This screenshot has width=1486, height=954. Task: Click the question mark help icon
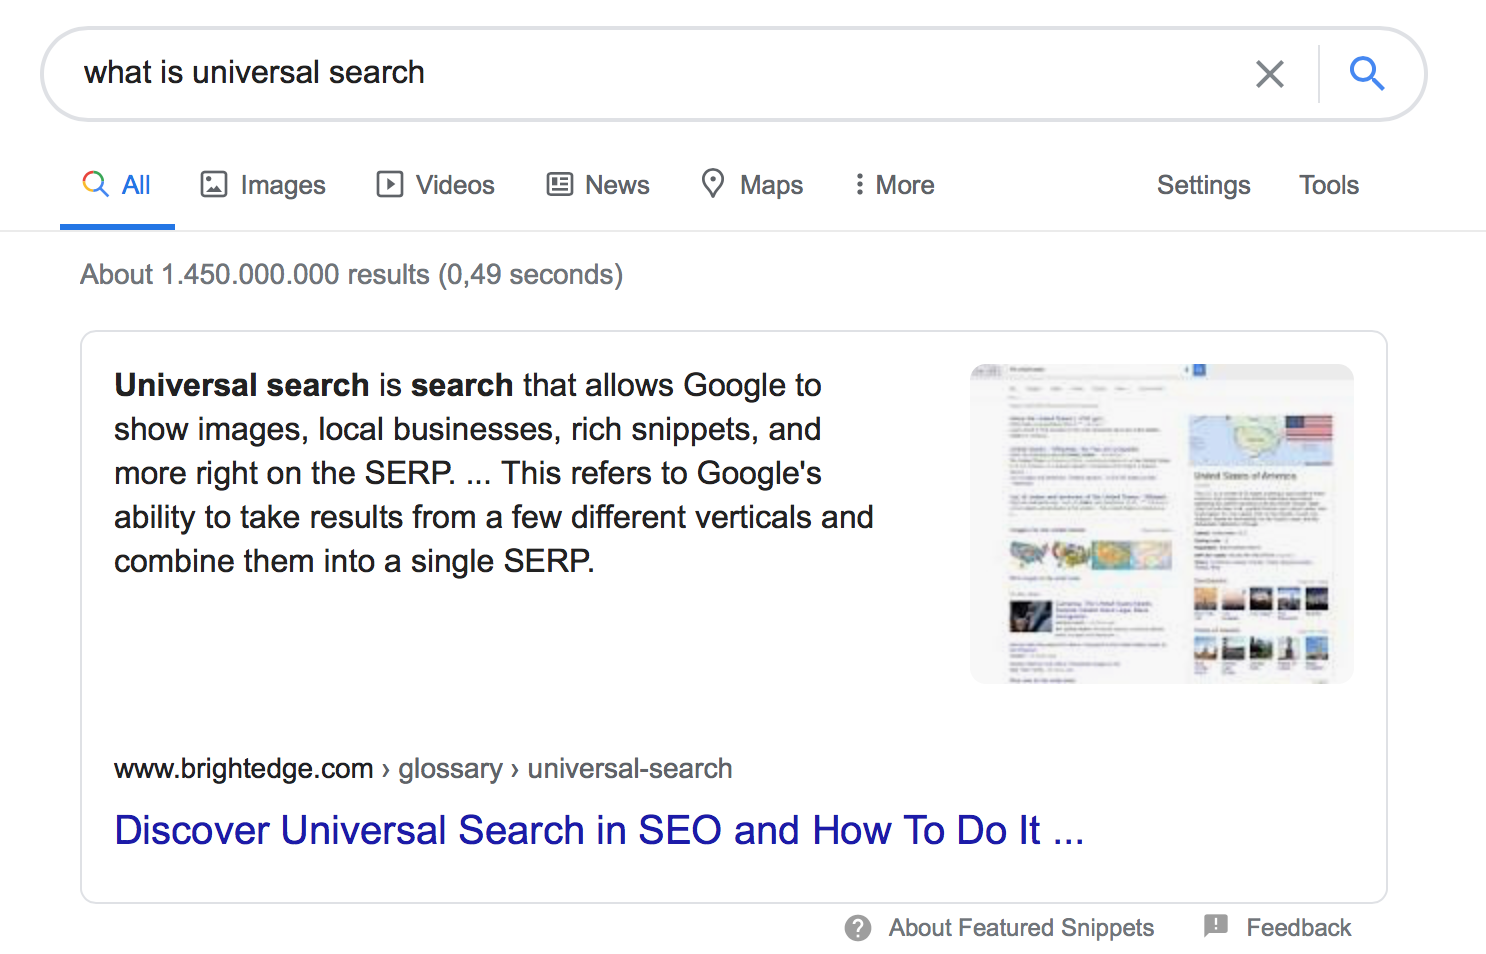(x=858, y=928)
